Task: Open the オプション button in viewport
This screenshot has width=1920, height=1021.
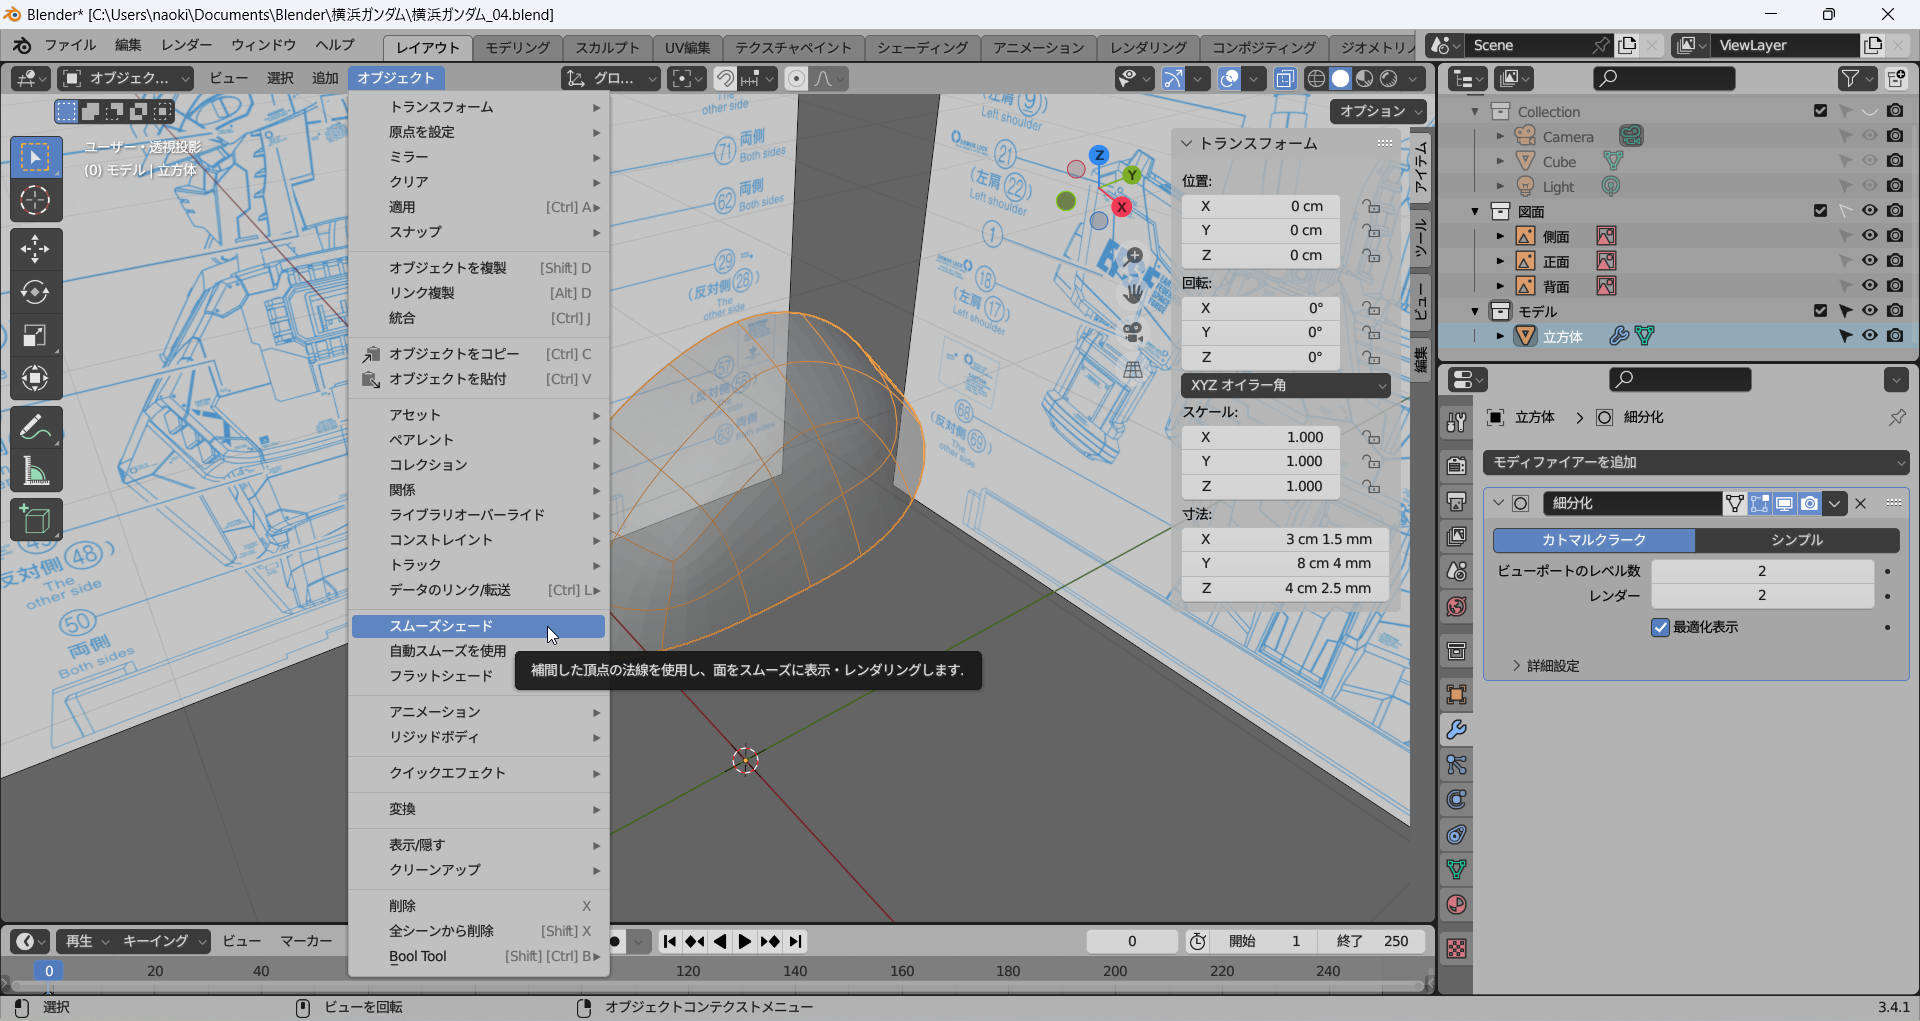Action: [1378, 111]
